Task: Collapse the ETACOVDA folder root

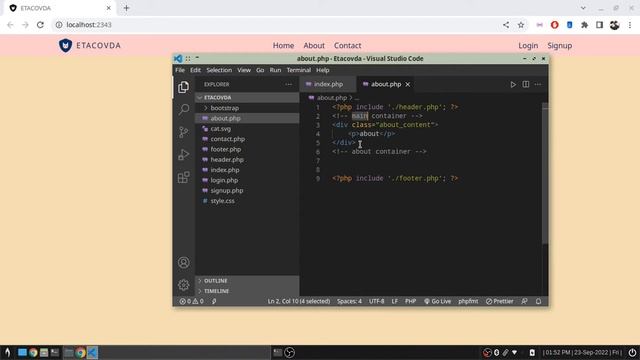Action: click(247, 98)
